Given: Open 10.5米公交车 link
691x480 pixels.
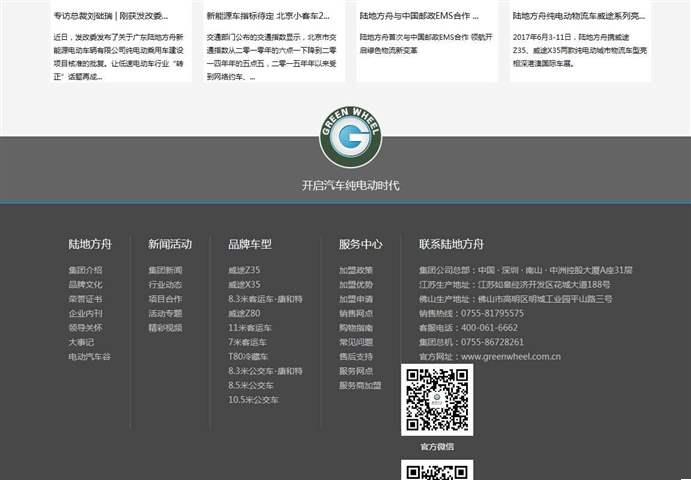Looking at the screenshot, I should coord(253,400).
